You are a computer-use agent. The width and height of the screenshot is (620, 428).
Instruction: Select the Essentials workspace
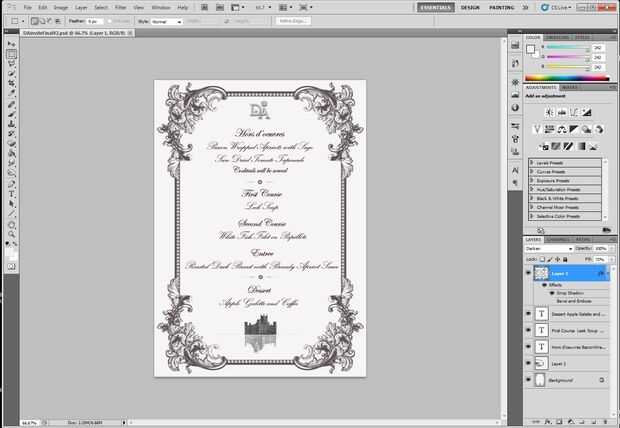[436, 8]
